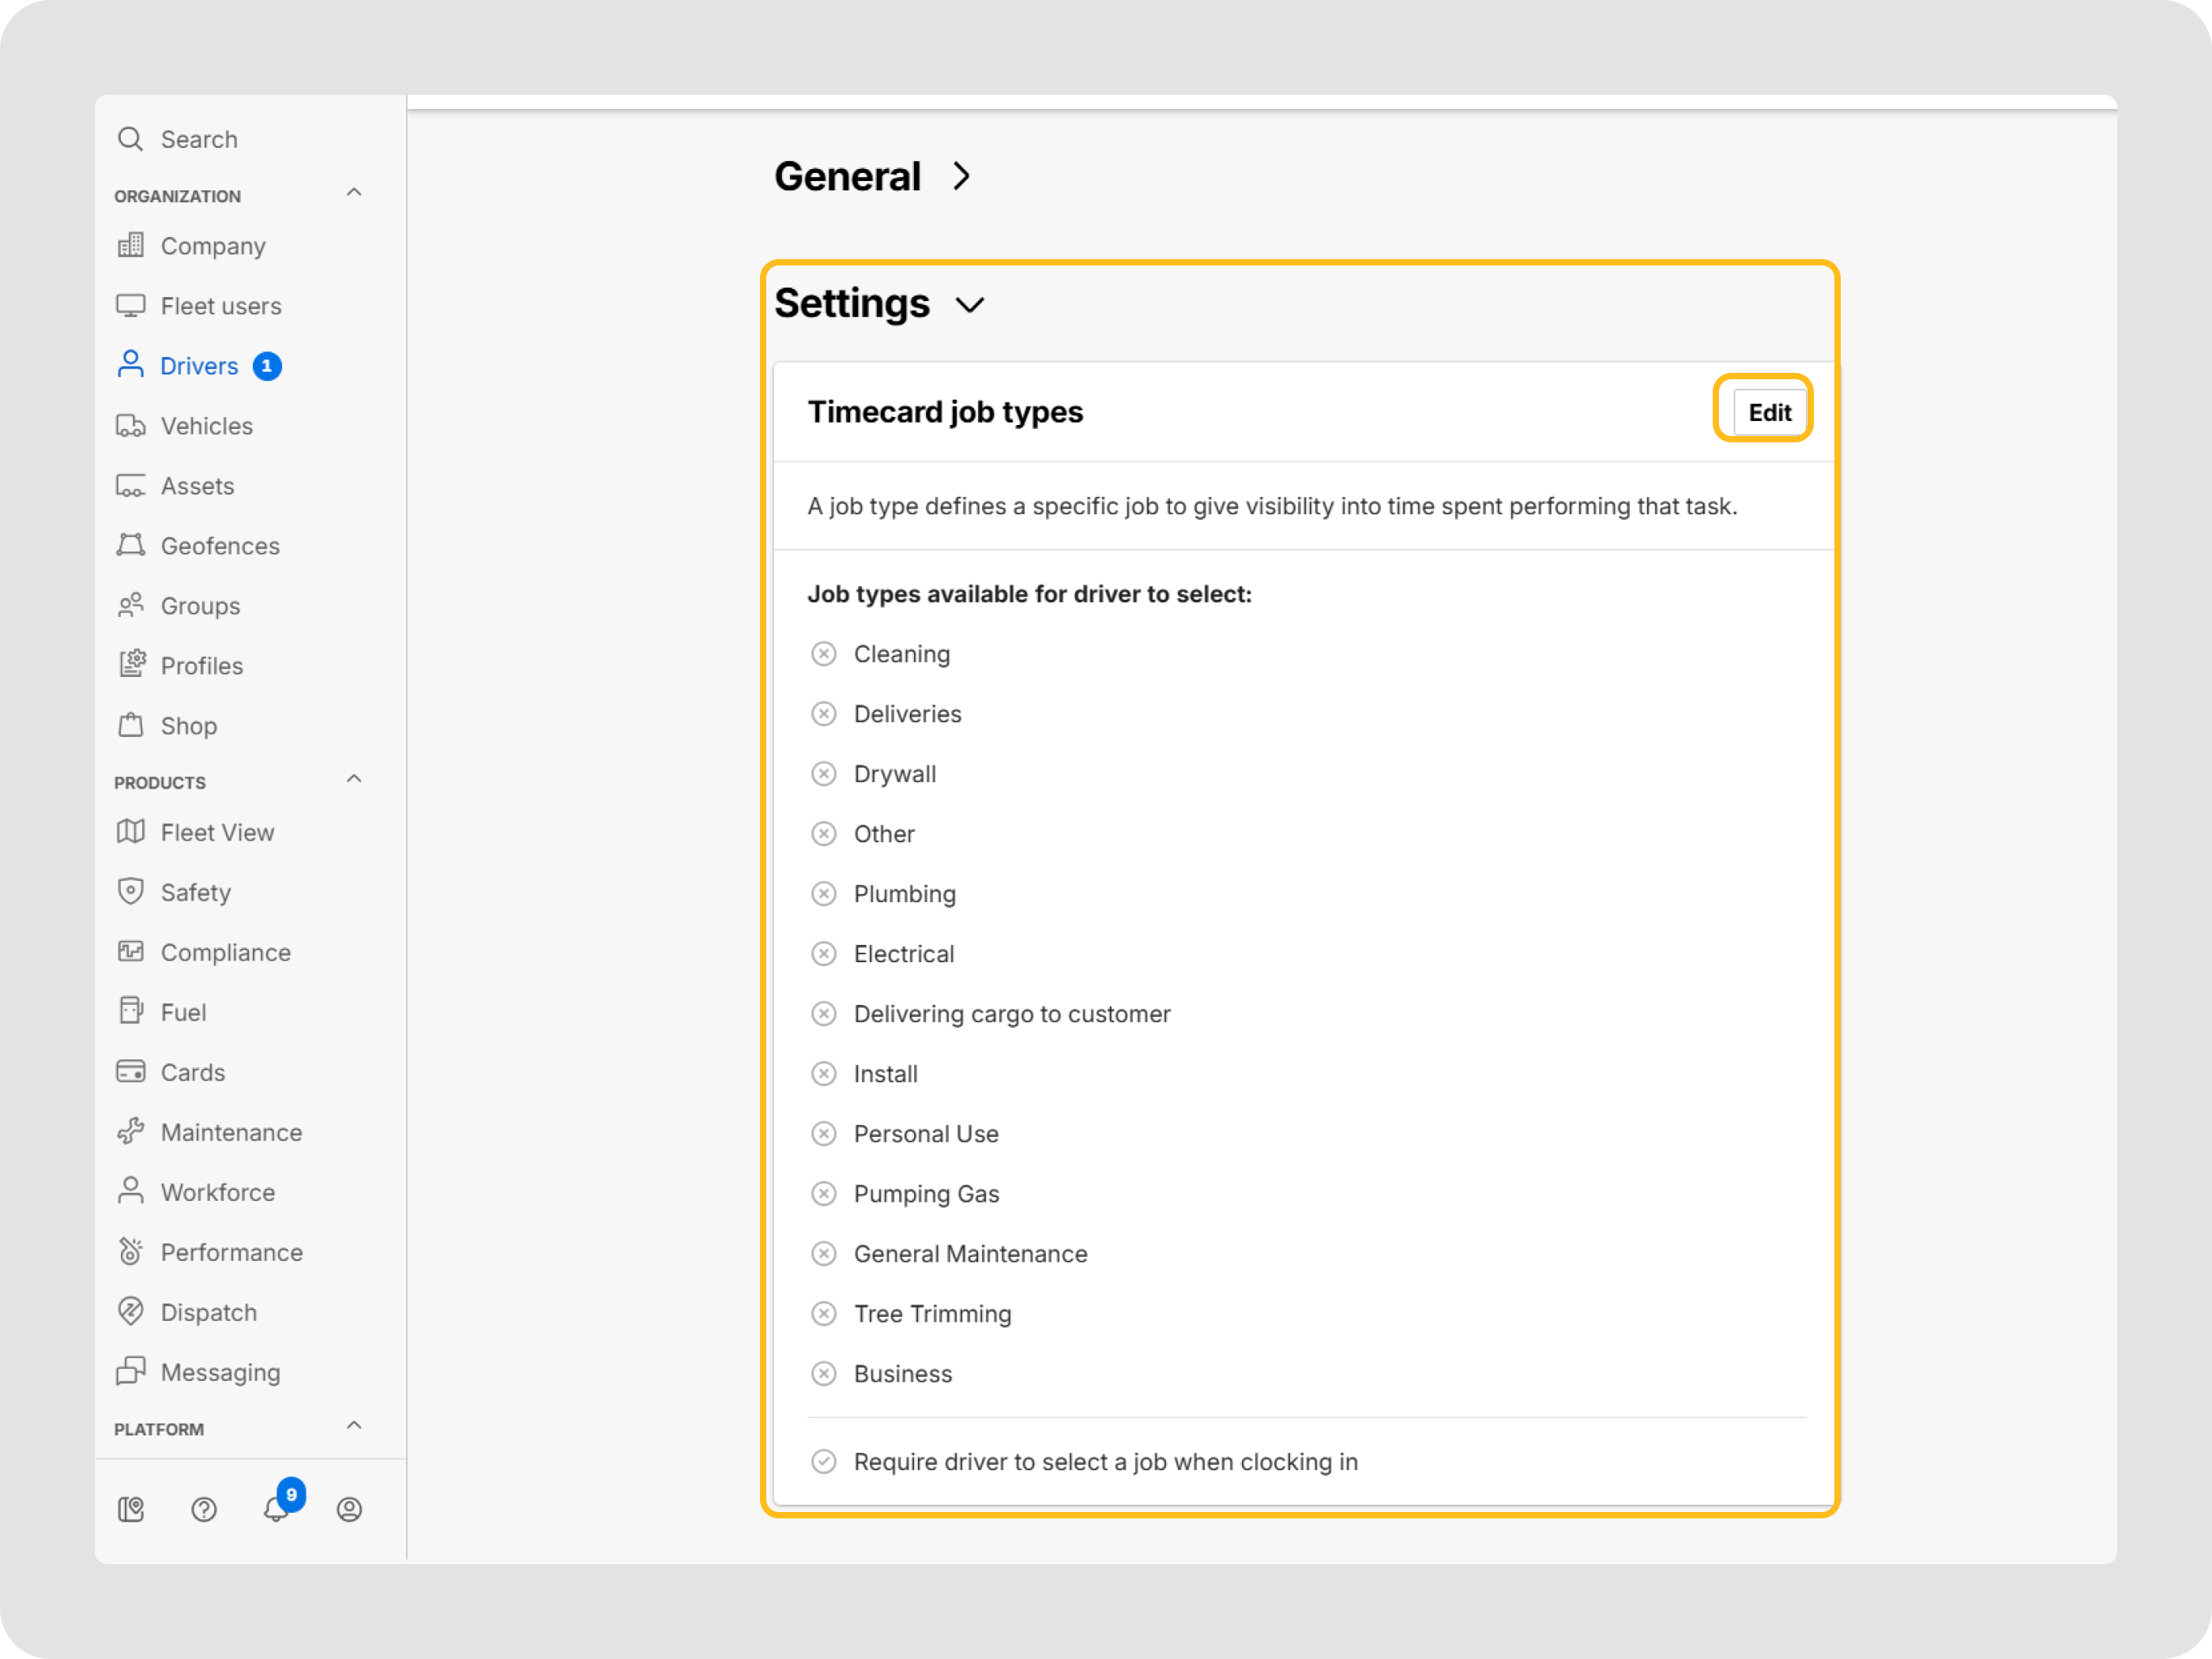Remove the Drywall job type
Screen dimensions: 2212x1659
point(823,774)
